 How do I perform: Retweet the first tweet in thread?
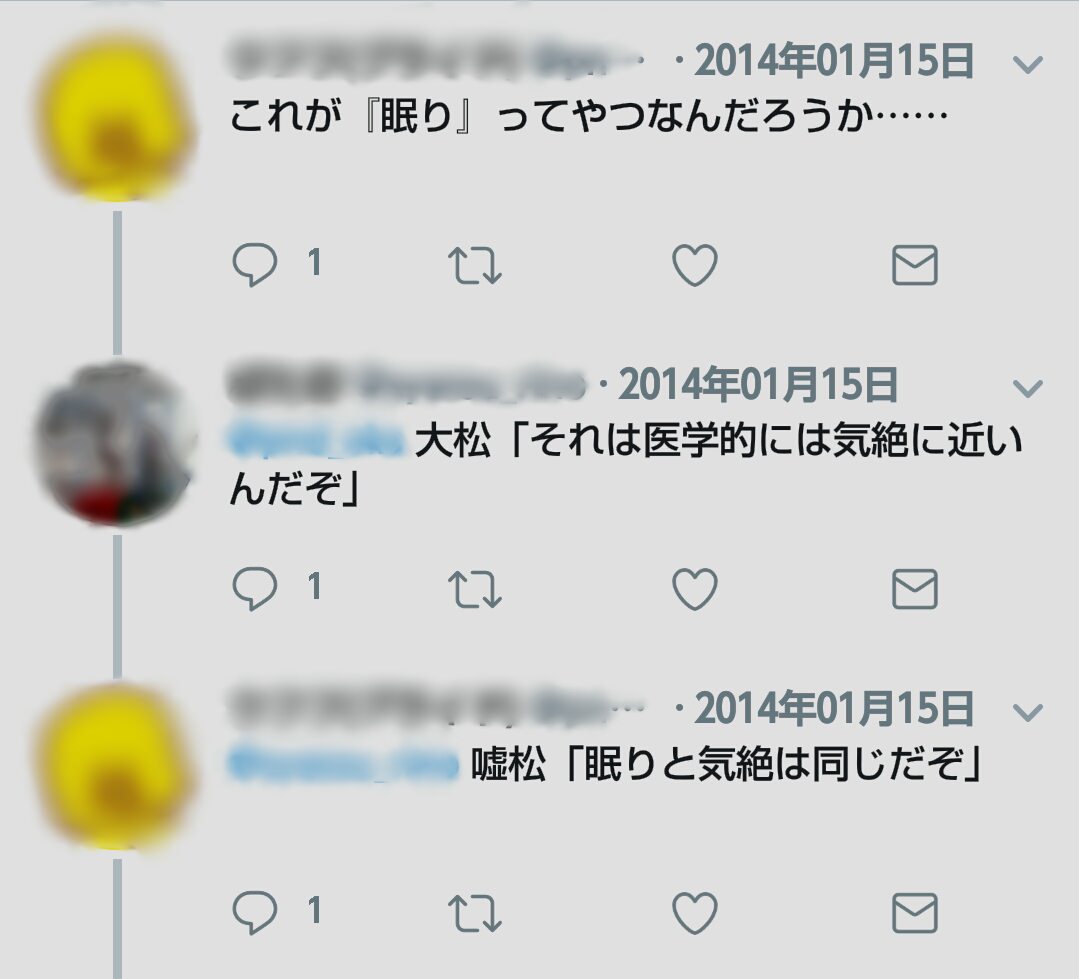pos(475,266)
